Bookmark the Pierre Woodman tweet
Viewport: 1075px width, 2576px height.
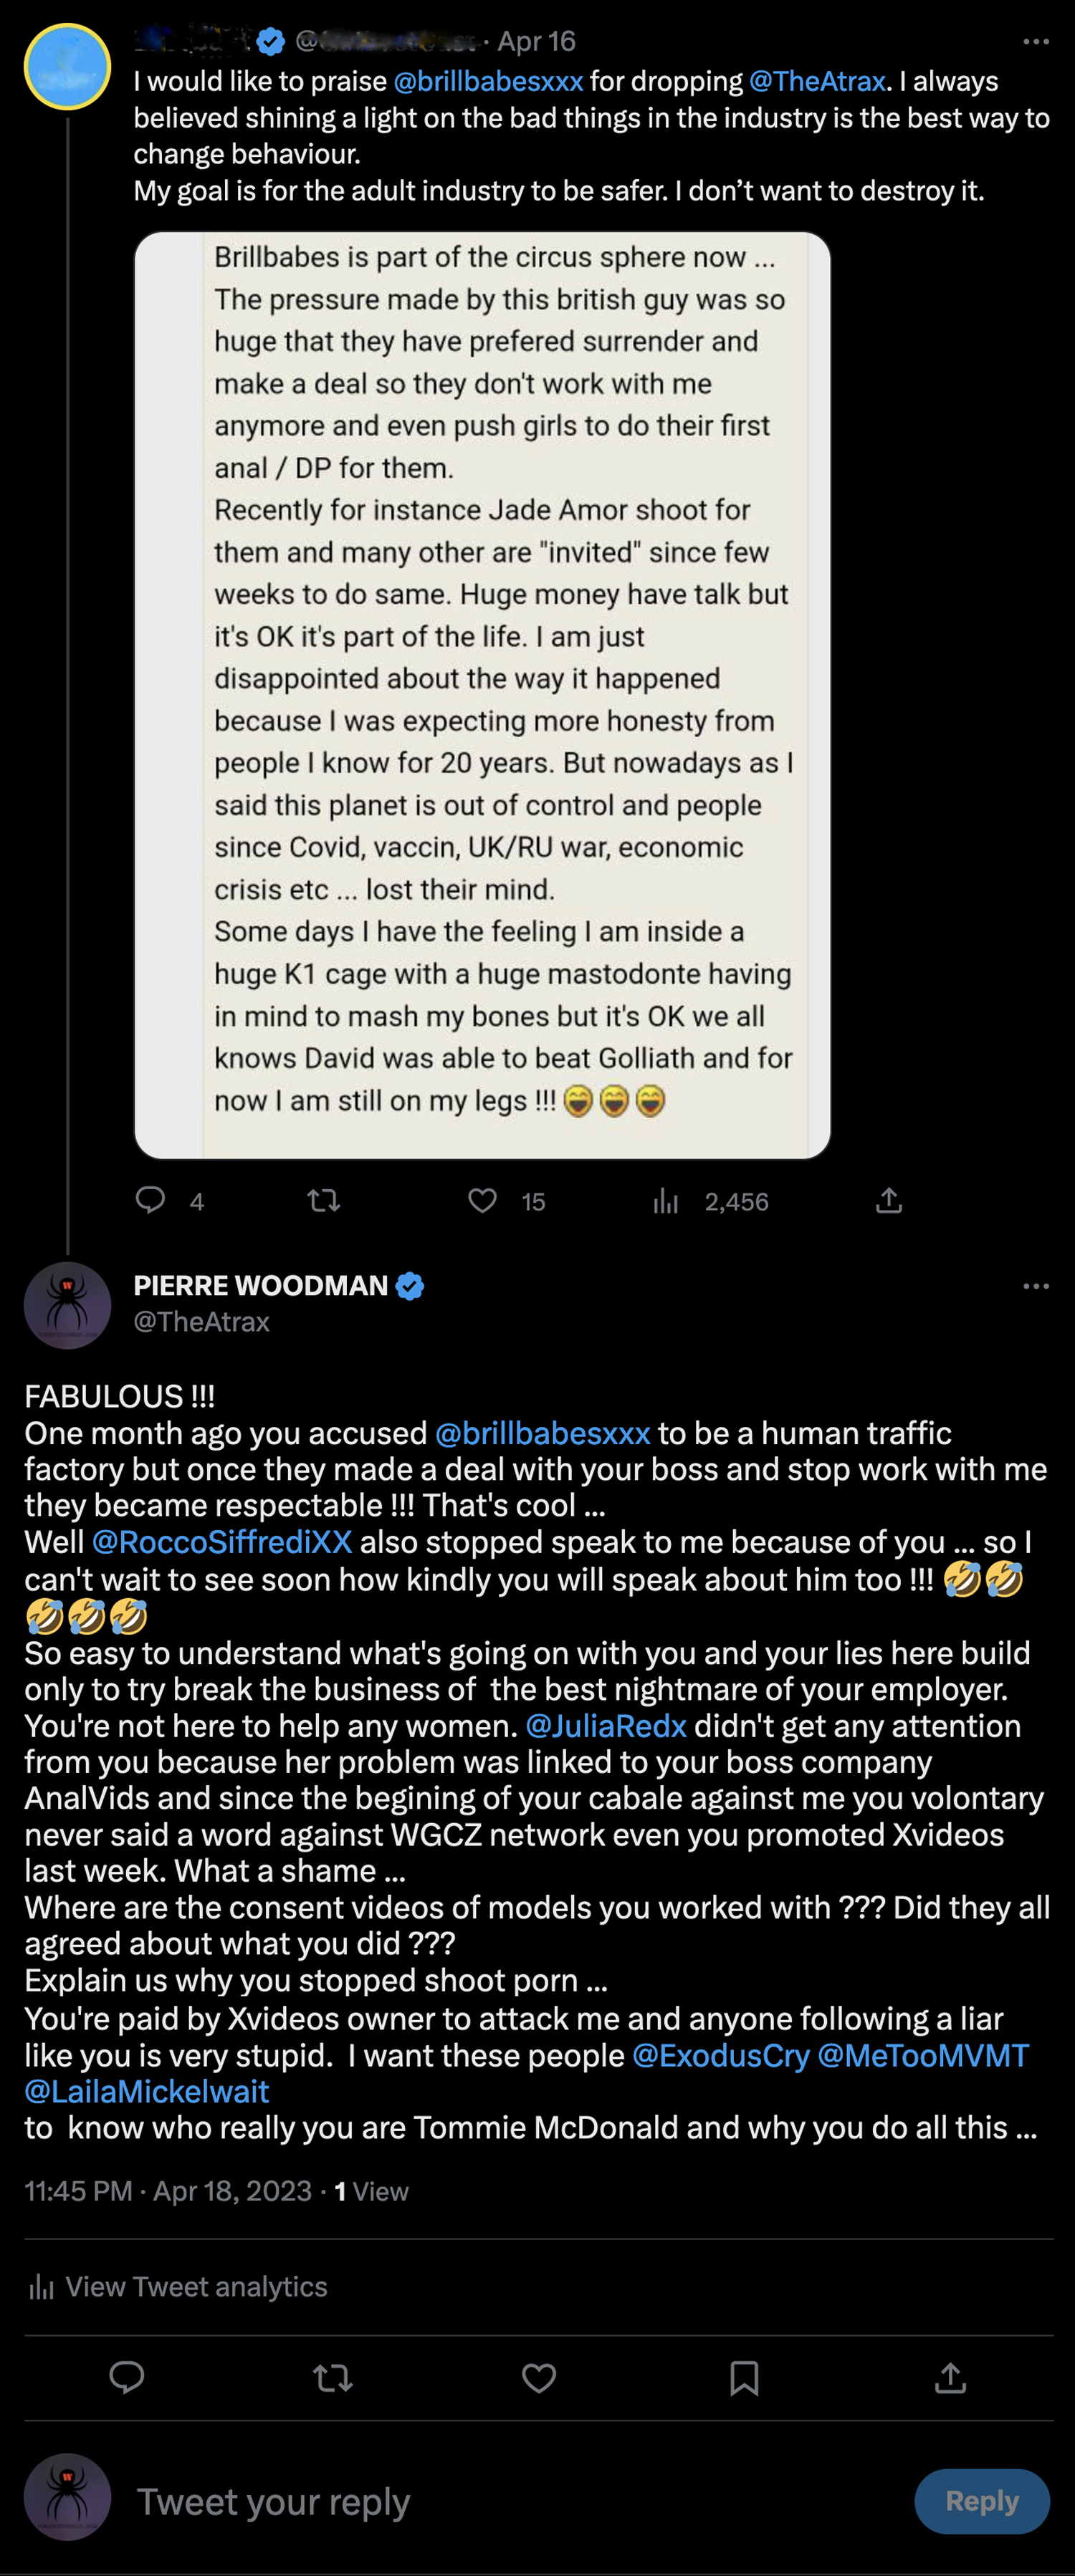(744, 2377)
